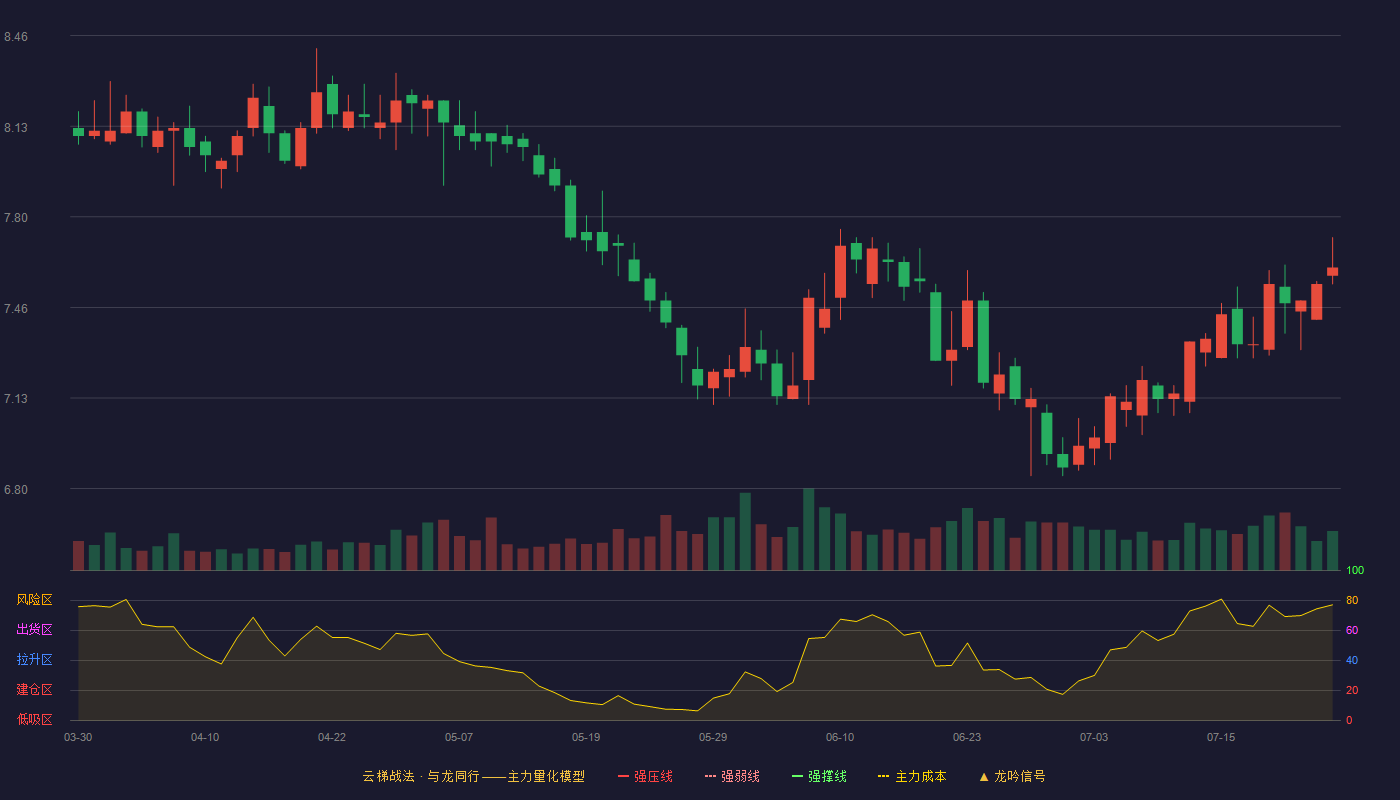Select the 60 indicator axis value

pos(1352,631)
